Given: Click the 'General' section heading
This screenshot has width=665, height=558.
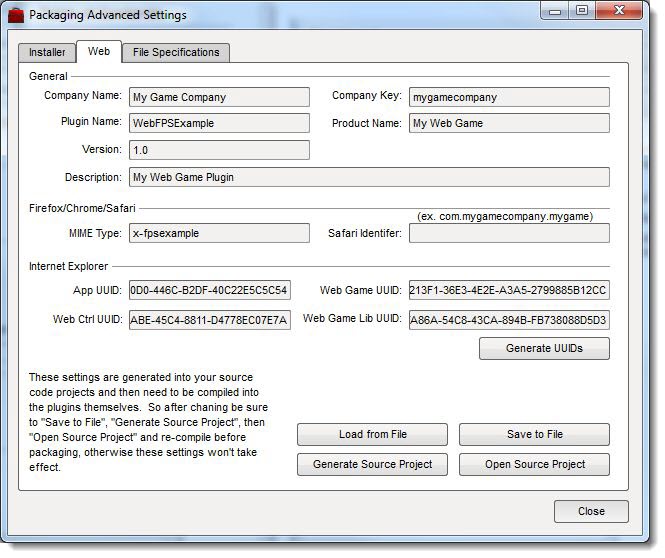Looking at the screenshot, I should [x=48, y=76].
